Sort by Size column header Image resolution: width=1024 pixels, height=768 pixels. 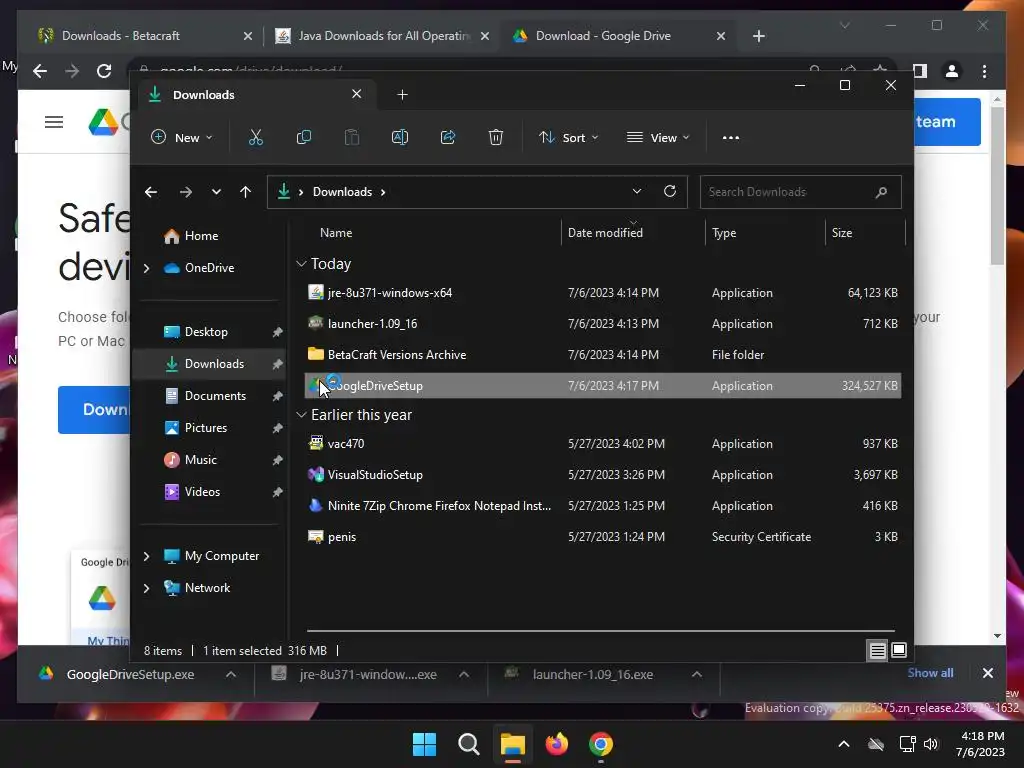click(x=842, y=232)
